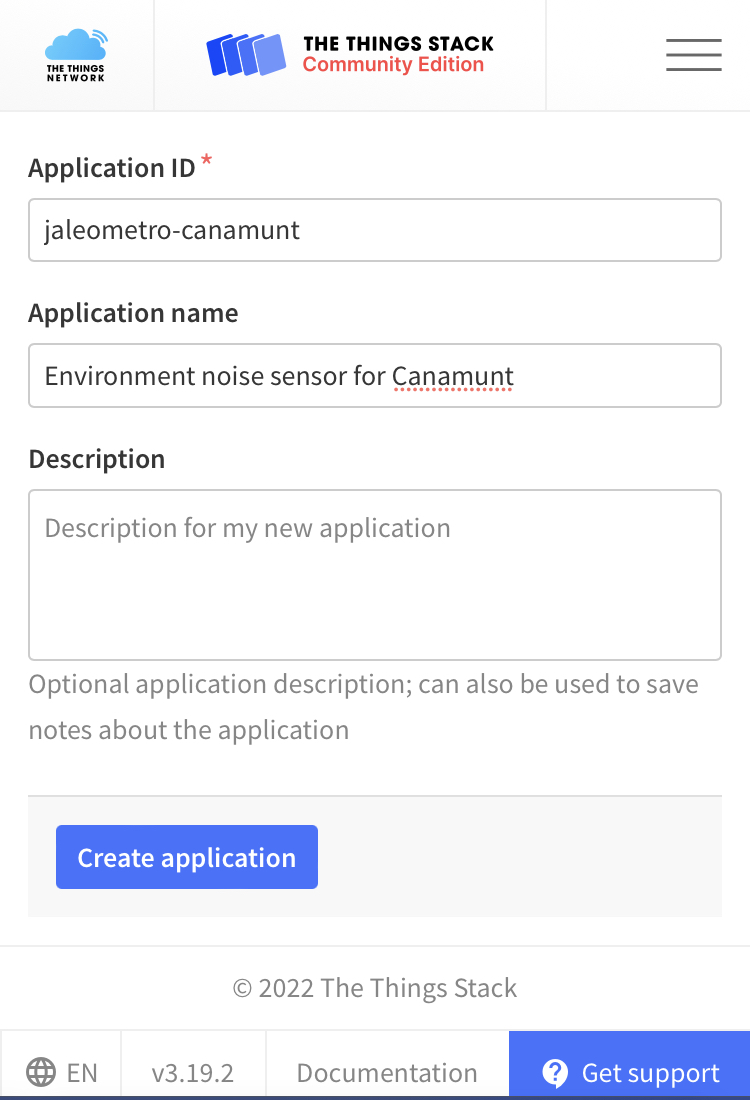
Task: Click into the Application name field
Action: (375, 376)
